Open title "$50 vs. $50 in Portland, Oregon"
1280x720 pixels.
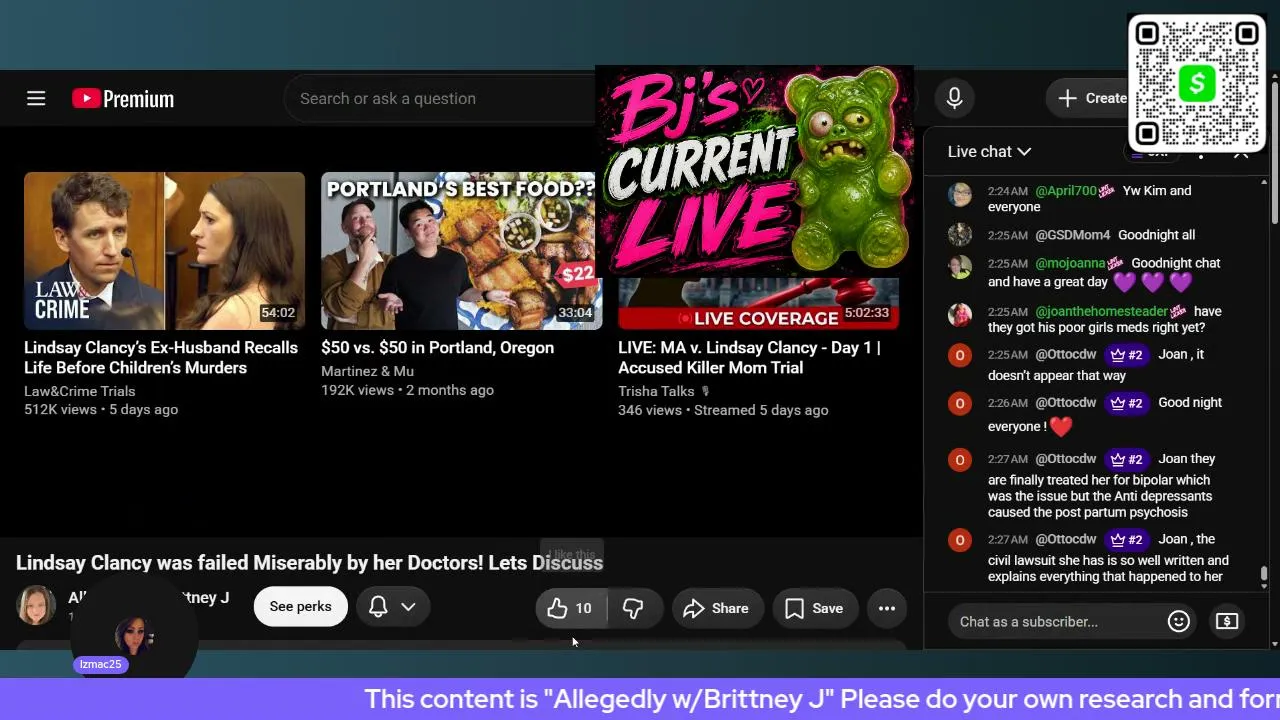(437, 347)
